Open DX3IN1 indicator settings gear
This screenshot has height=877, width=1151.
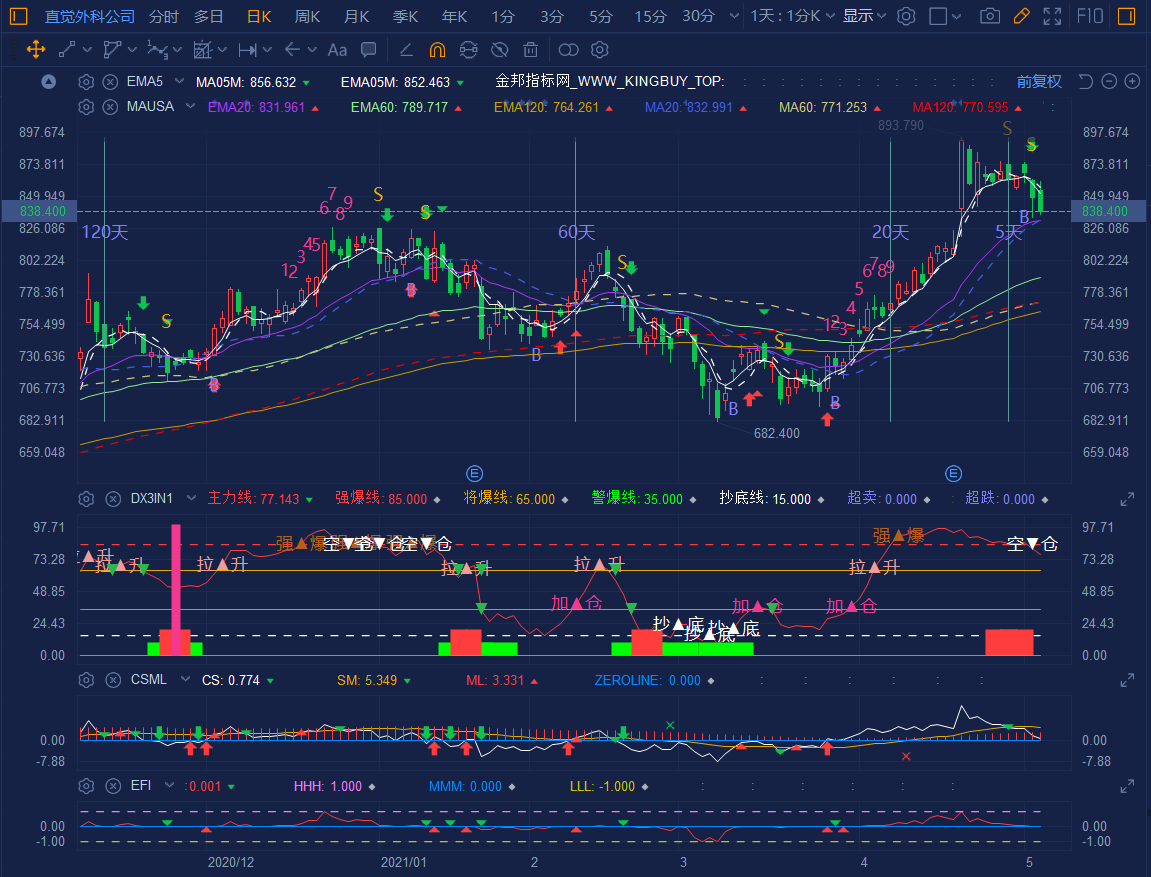[86, 499]
